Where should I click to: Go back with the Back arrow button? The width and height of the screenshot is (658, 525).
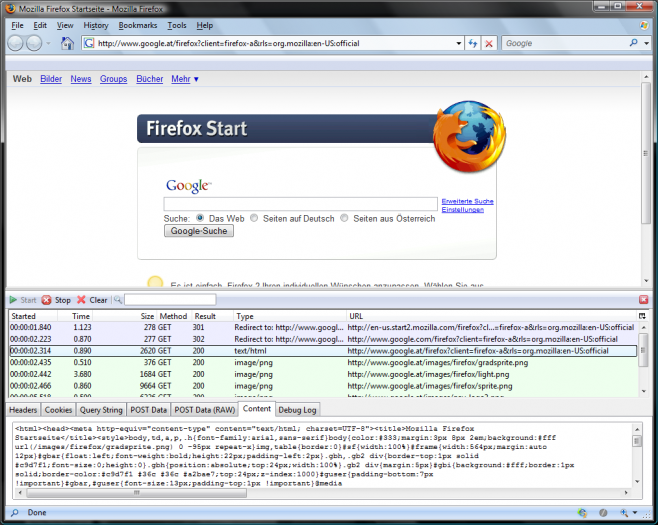(x=16, y=43)
